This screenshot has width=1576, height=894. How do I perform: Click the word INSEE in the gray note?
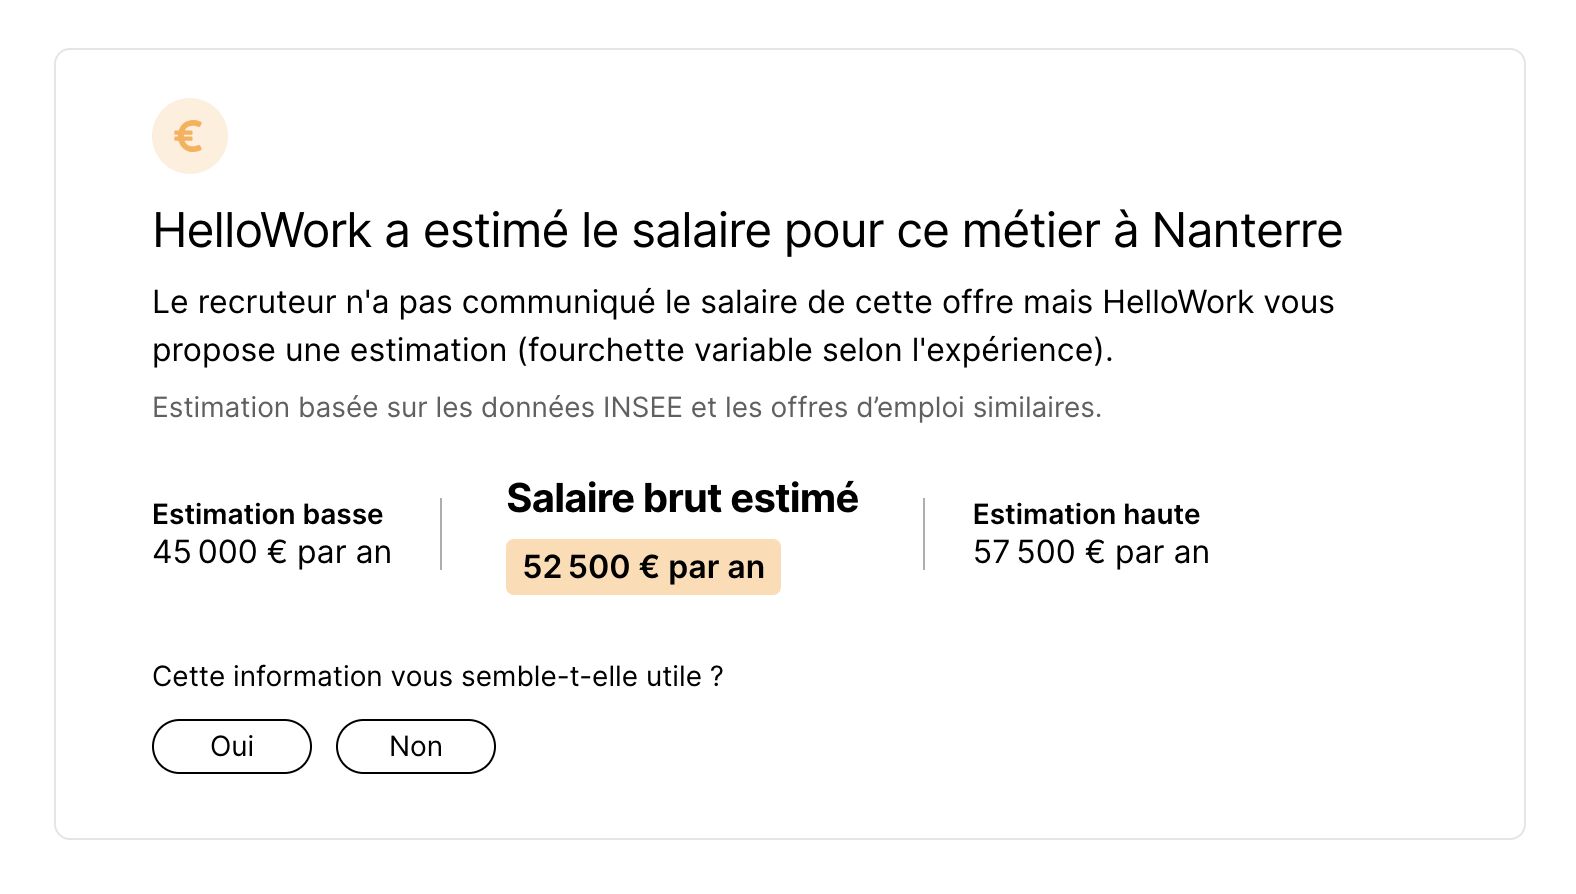click(642, 408)
